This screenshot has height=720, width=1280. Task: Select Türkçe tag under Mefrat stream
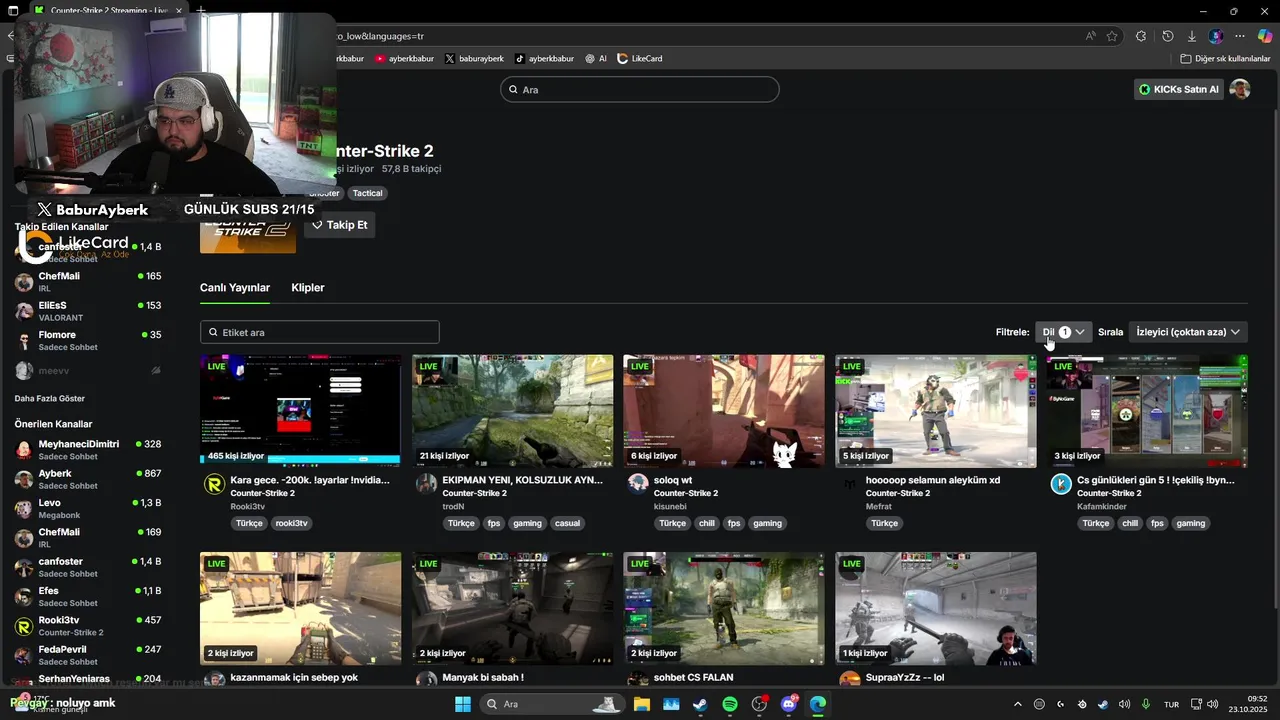point(884,523)
